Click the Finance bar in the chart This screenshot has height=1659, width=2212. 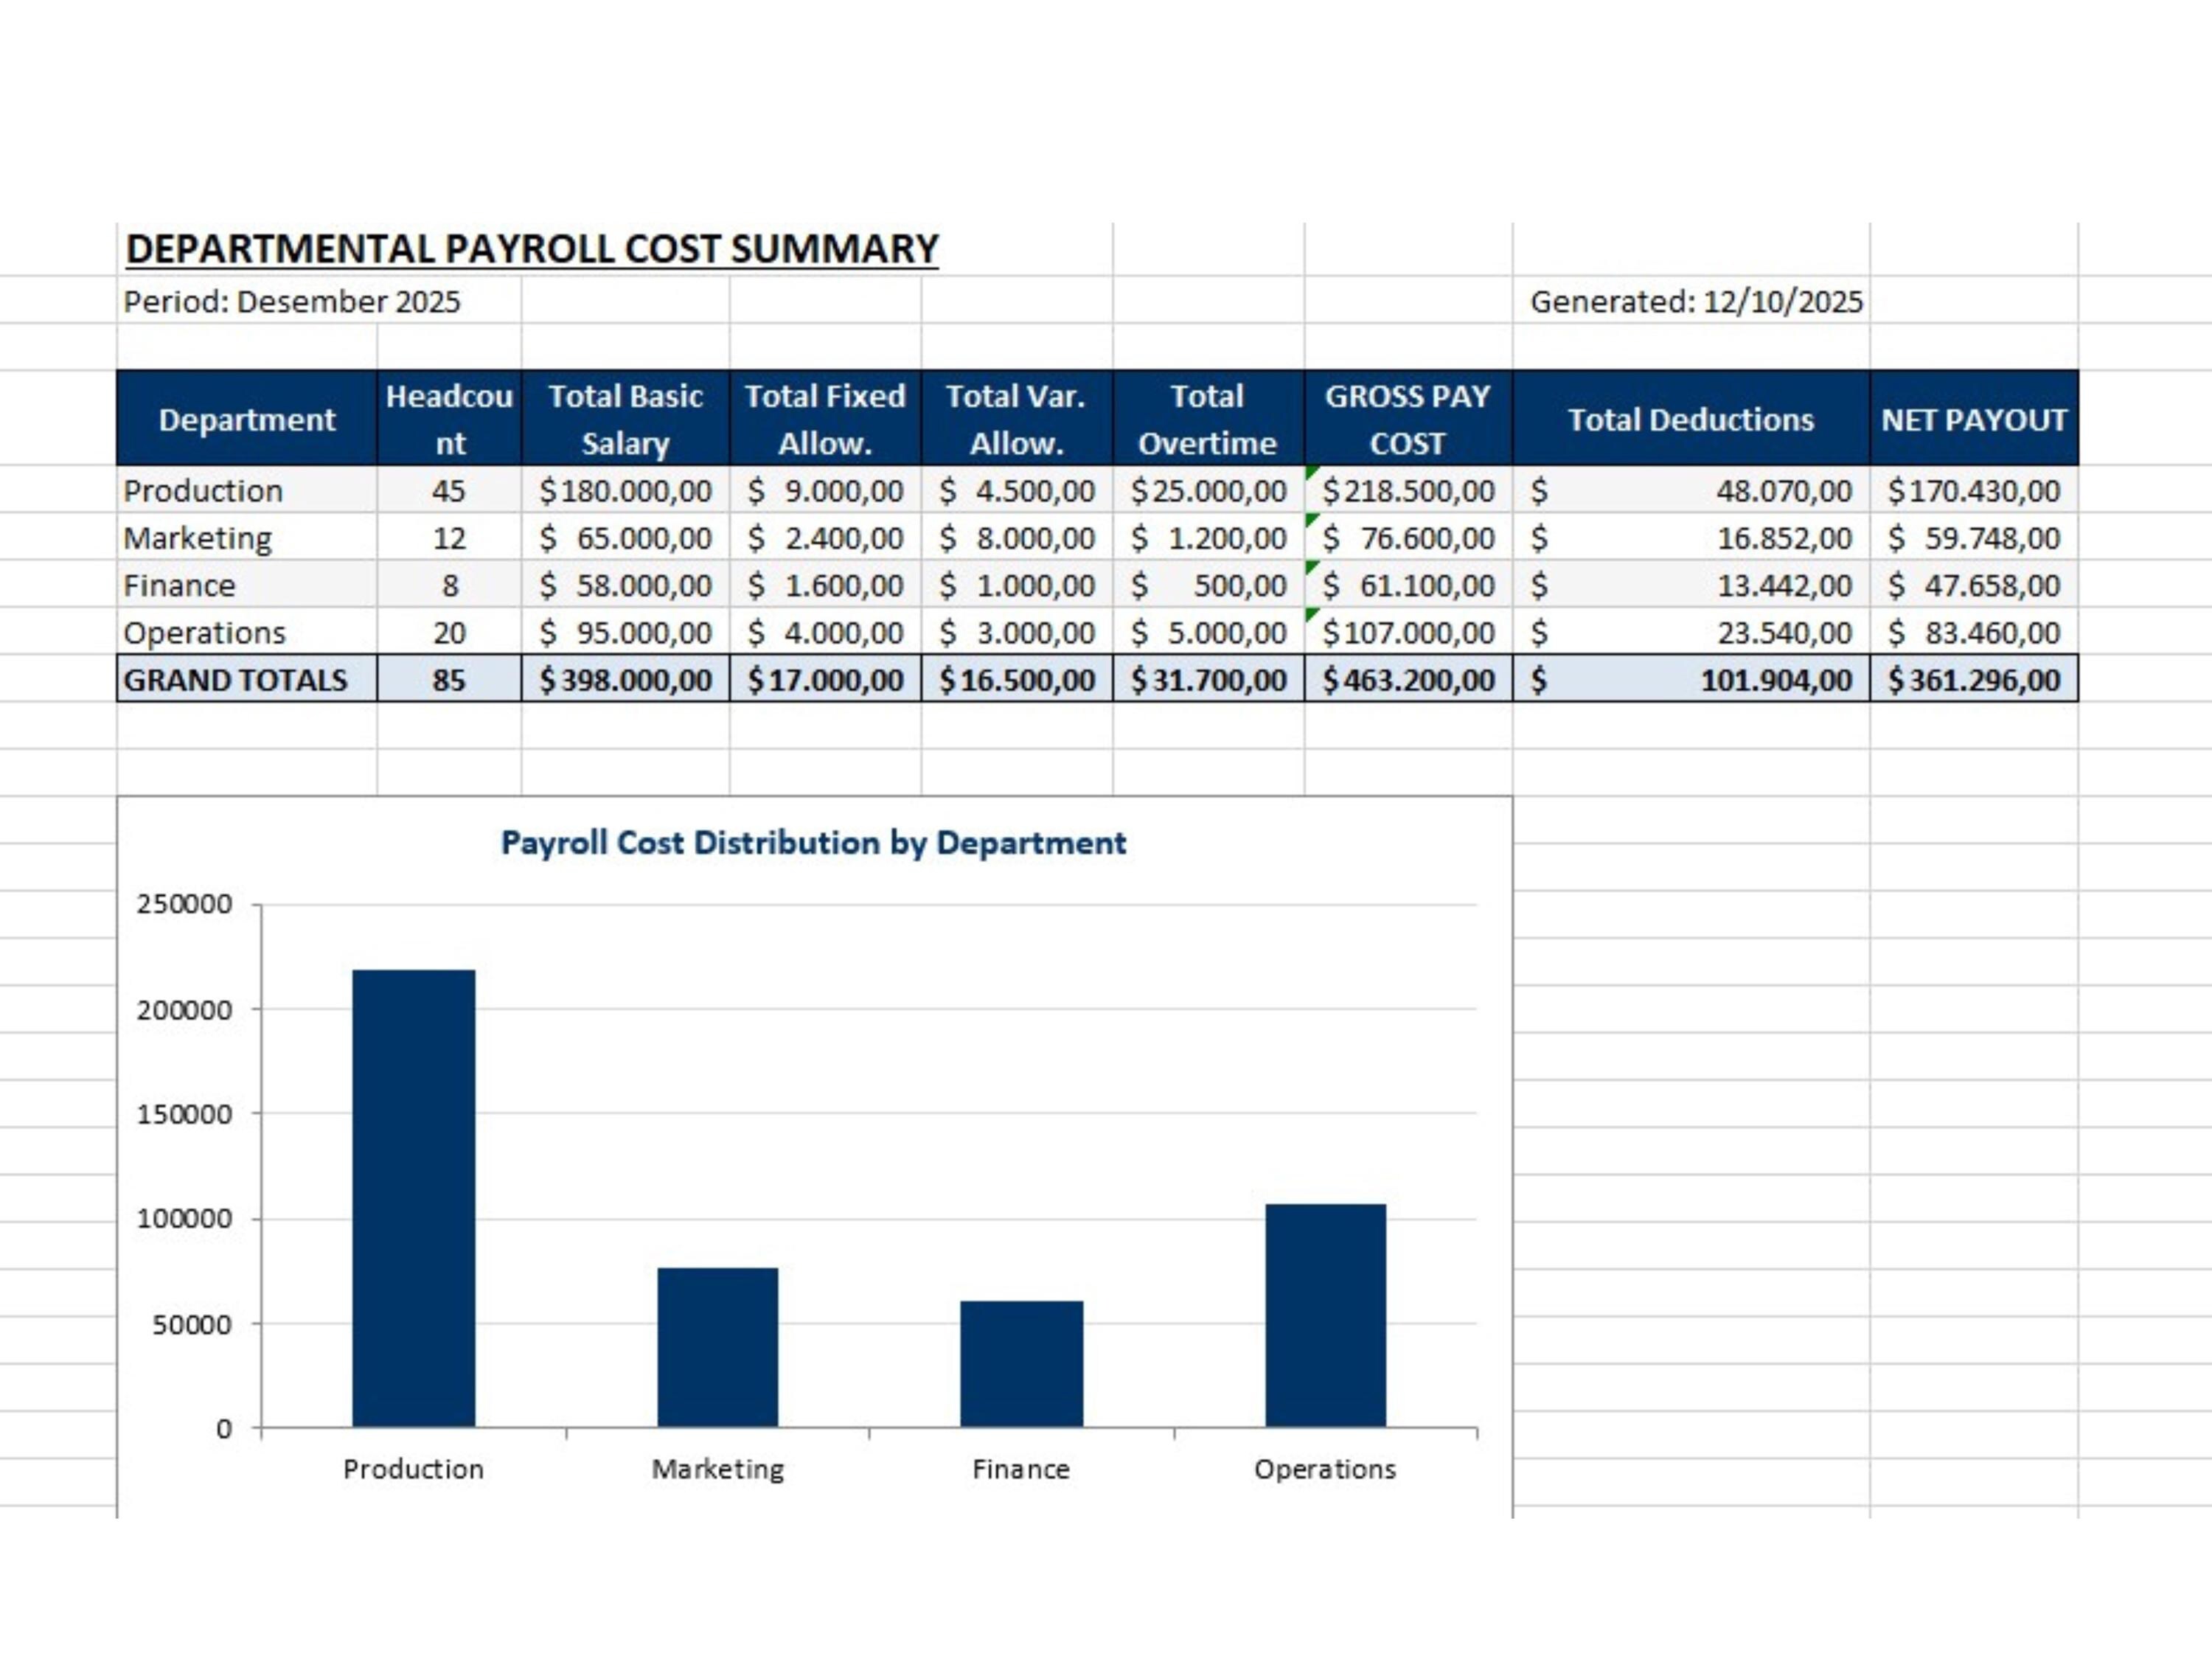click(x=1022, y=1363)
